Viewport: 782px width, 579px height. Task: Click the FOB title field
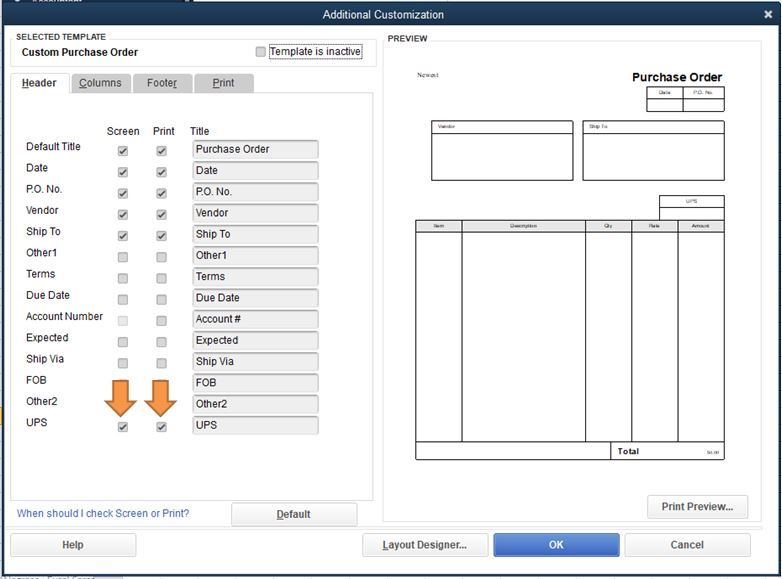(x=255, y=383)
